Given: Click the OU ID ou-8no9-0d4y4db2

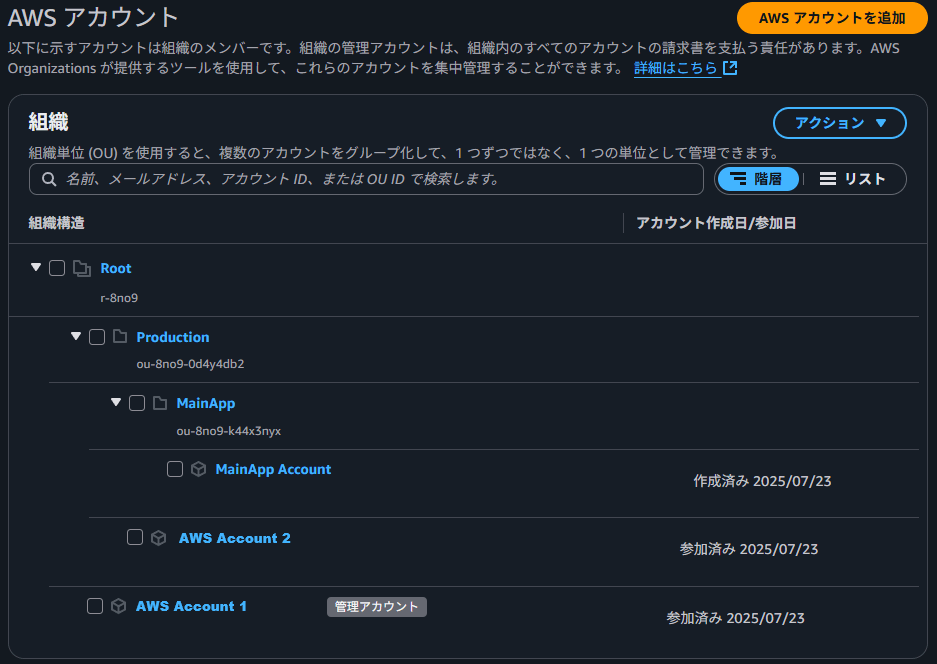Looking at the screenshot, I should click(190, 364).
